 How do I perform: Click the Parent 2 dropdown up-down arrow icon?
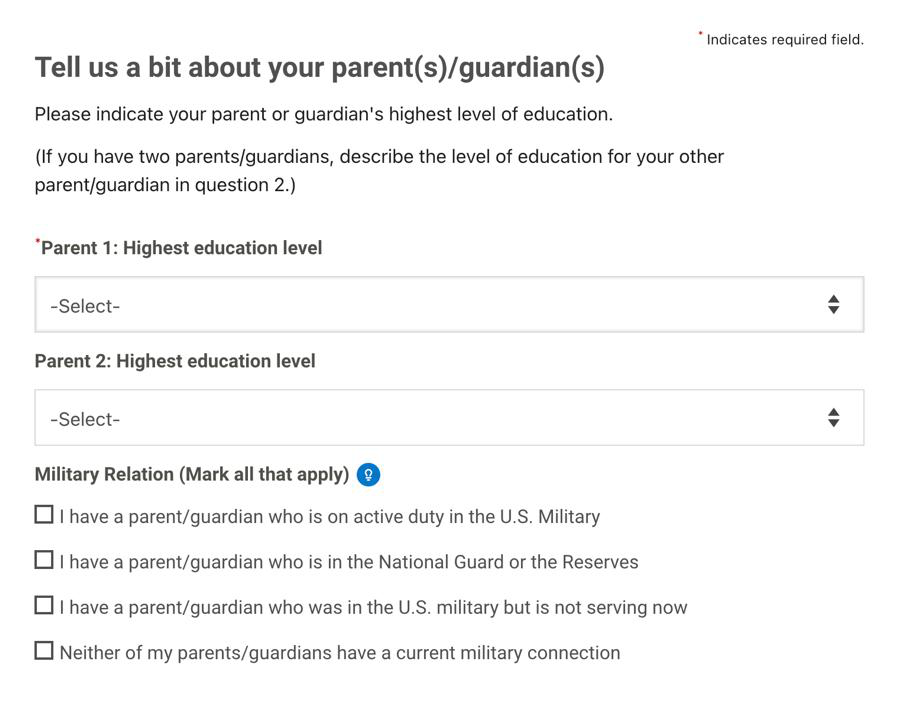[x=834, y=417]
